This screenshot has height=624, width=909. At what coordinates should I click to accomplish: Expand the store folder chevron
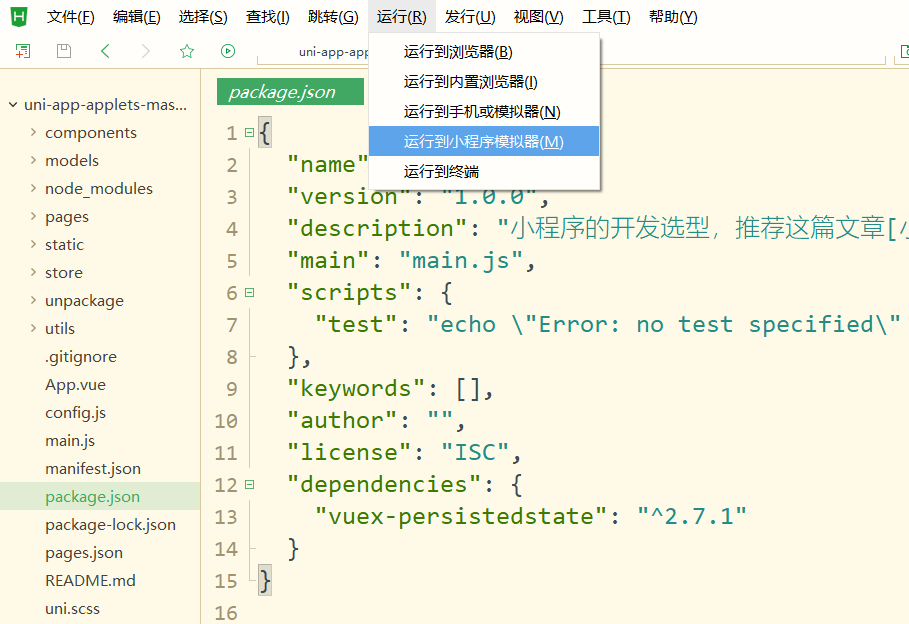click(x=33, y=272)
